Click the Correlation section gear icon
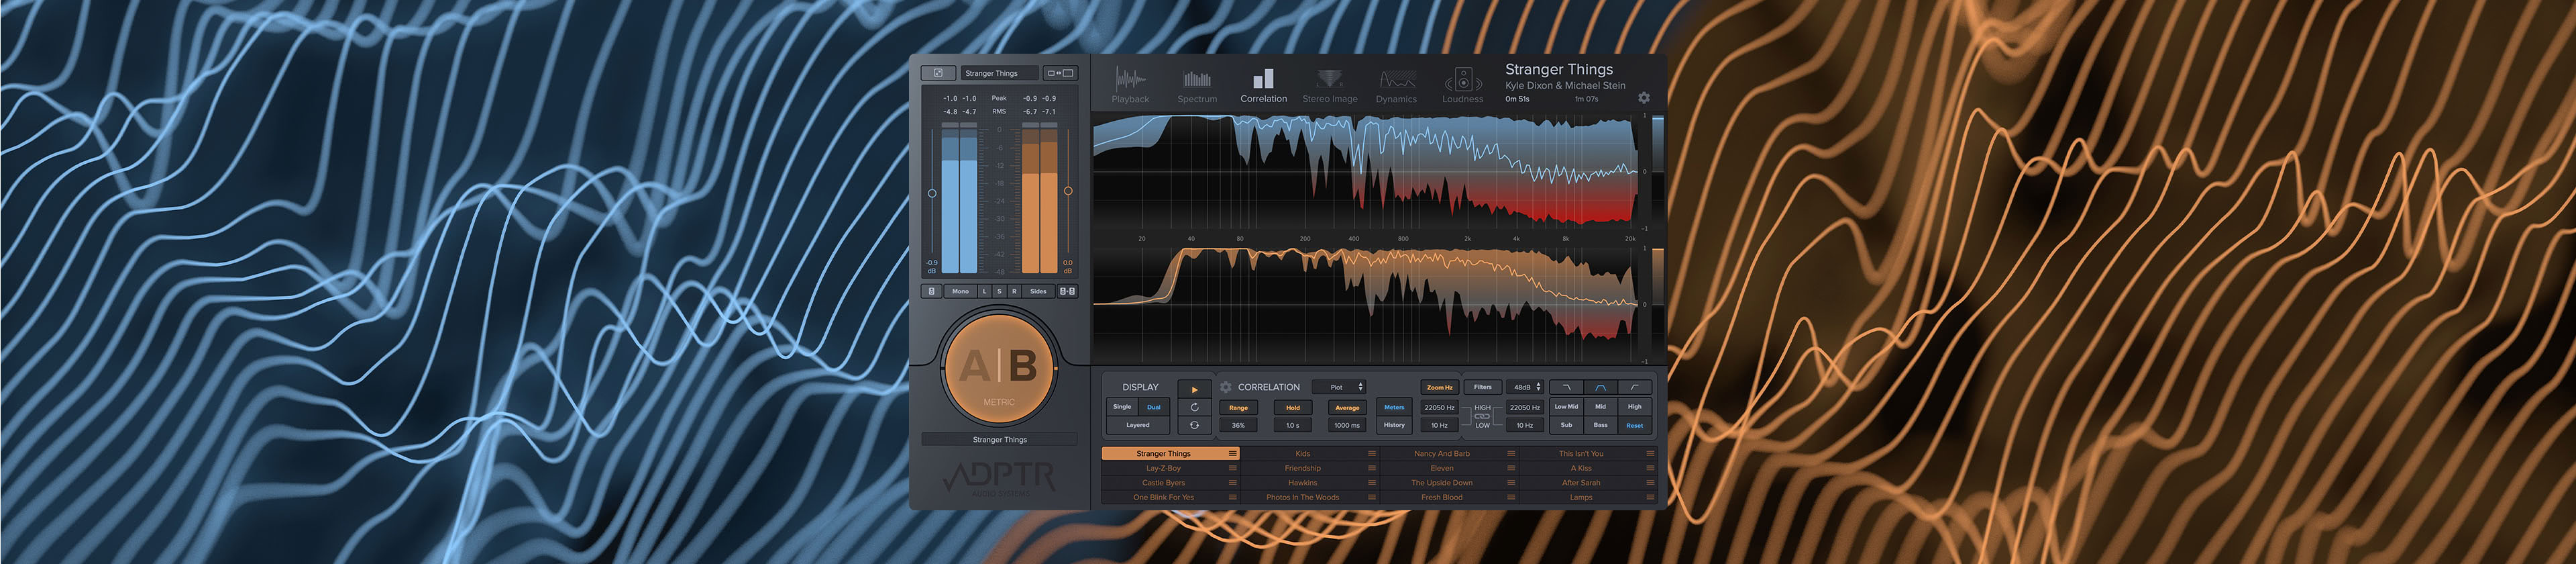Image resolution: width=2576 pixels, height=564 pixels. 1226,387
